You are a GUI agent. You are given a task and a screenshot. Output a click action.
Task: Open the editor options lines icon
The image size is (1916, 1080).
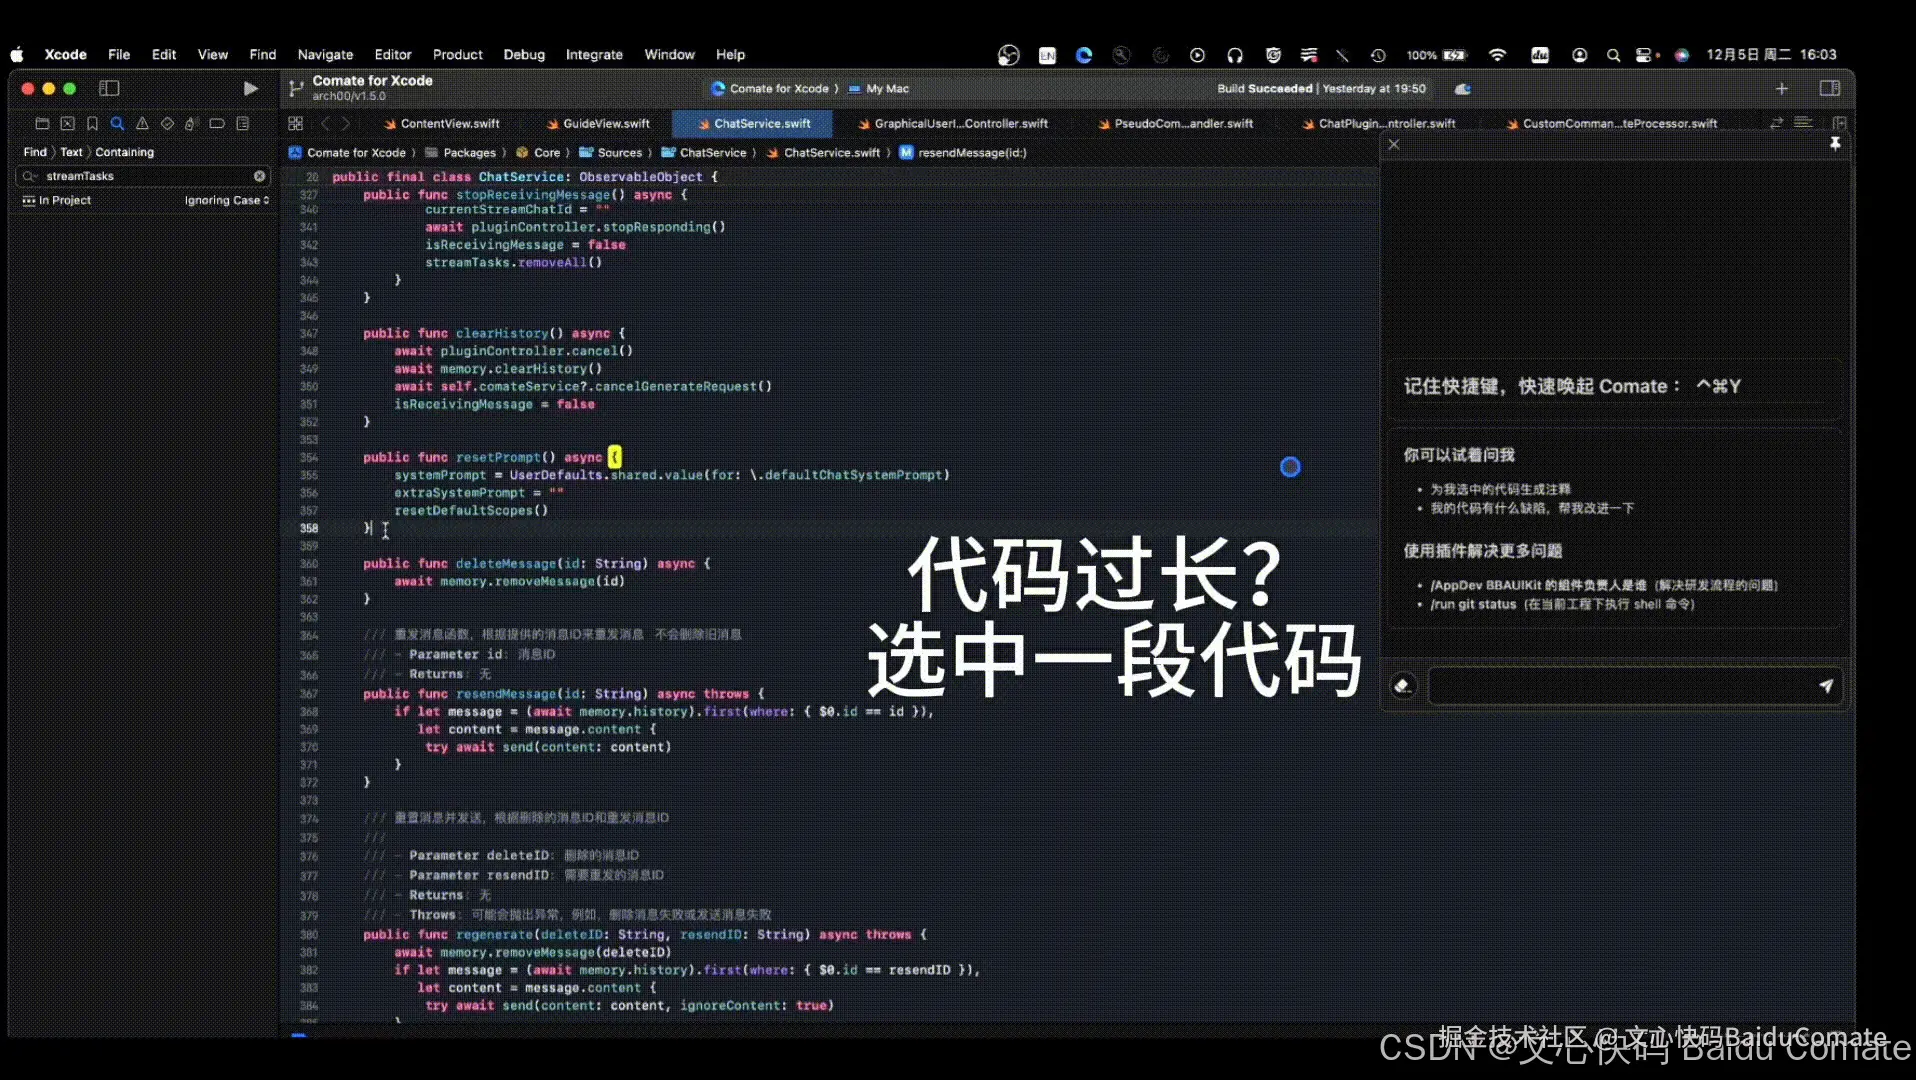pyautogui.click(x=1803, y=123)
